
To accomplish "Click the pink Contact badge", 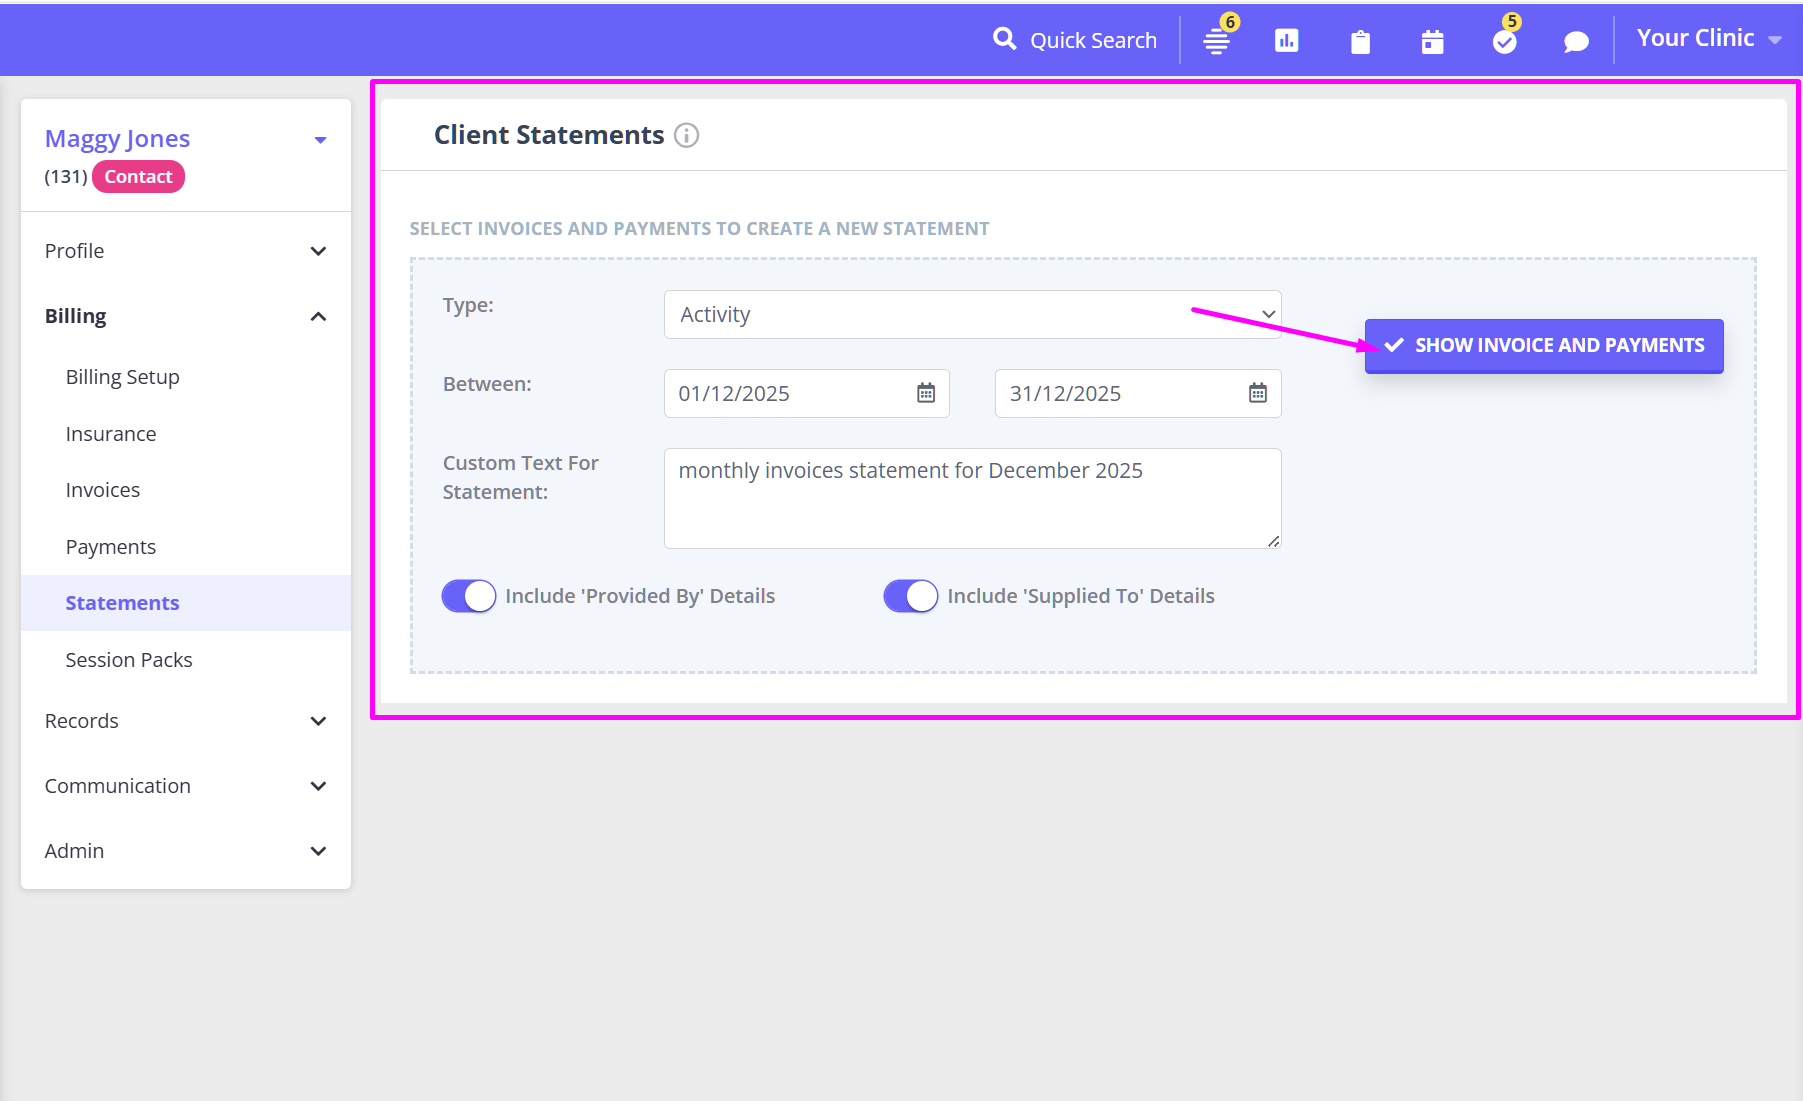I will click(138, 177).
